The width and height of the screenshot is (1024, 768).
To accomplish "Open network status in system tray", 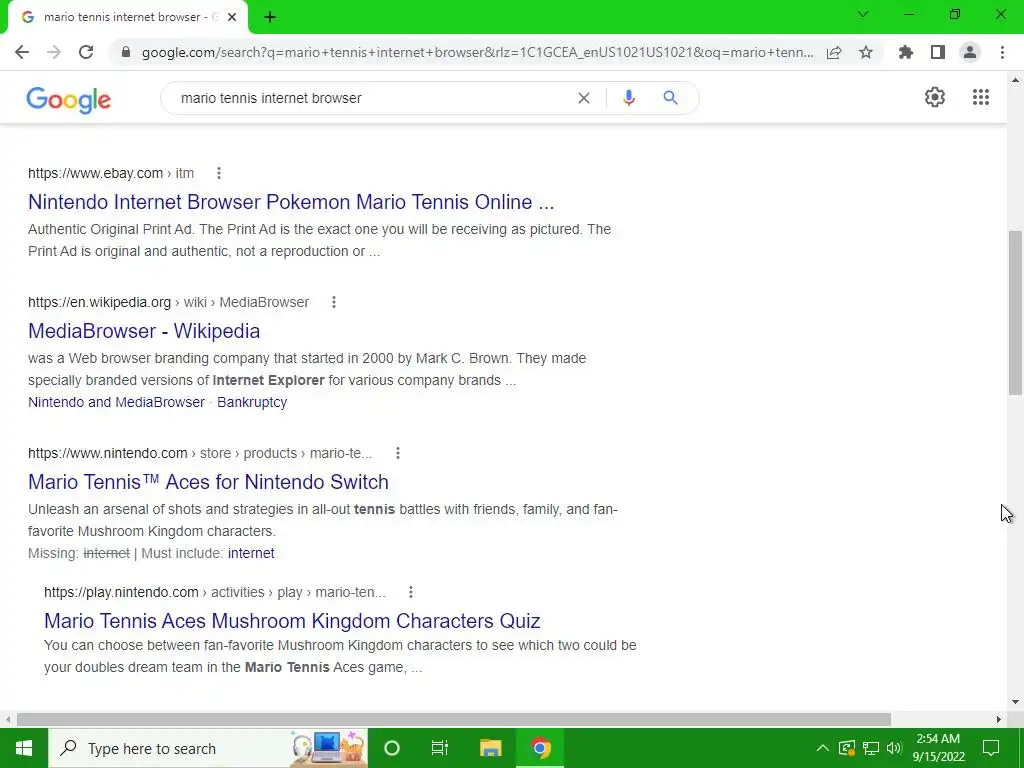I will pyautogui.click(x=871, y=748).
